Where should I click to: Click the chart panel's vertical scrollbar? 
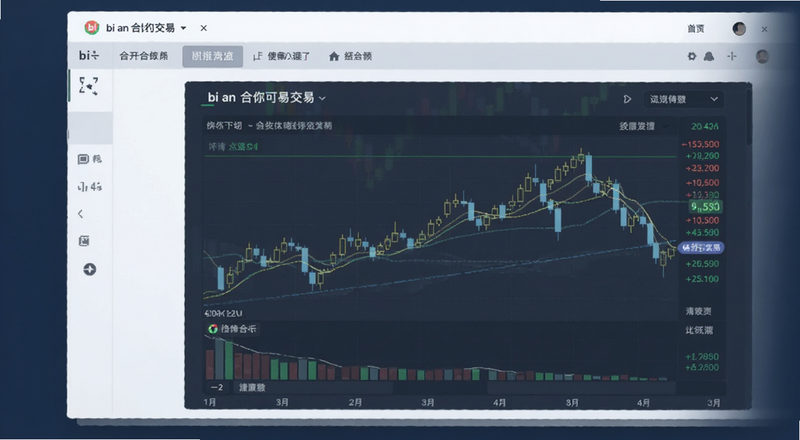[x=748, y=117]
